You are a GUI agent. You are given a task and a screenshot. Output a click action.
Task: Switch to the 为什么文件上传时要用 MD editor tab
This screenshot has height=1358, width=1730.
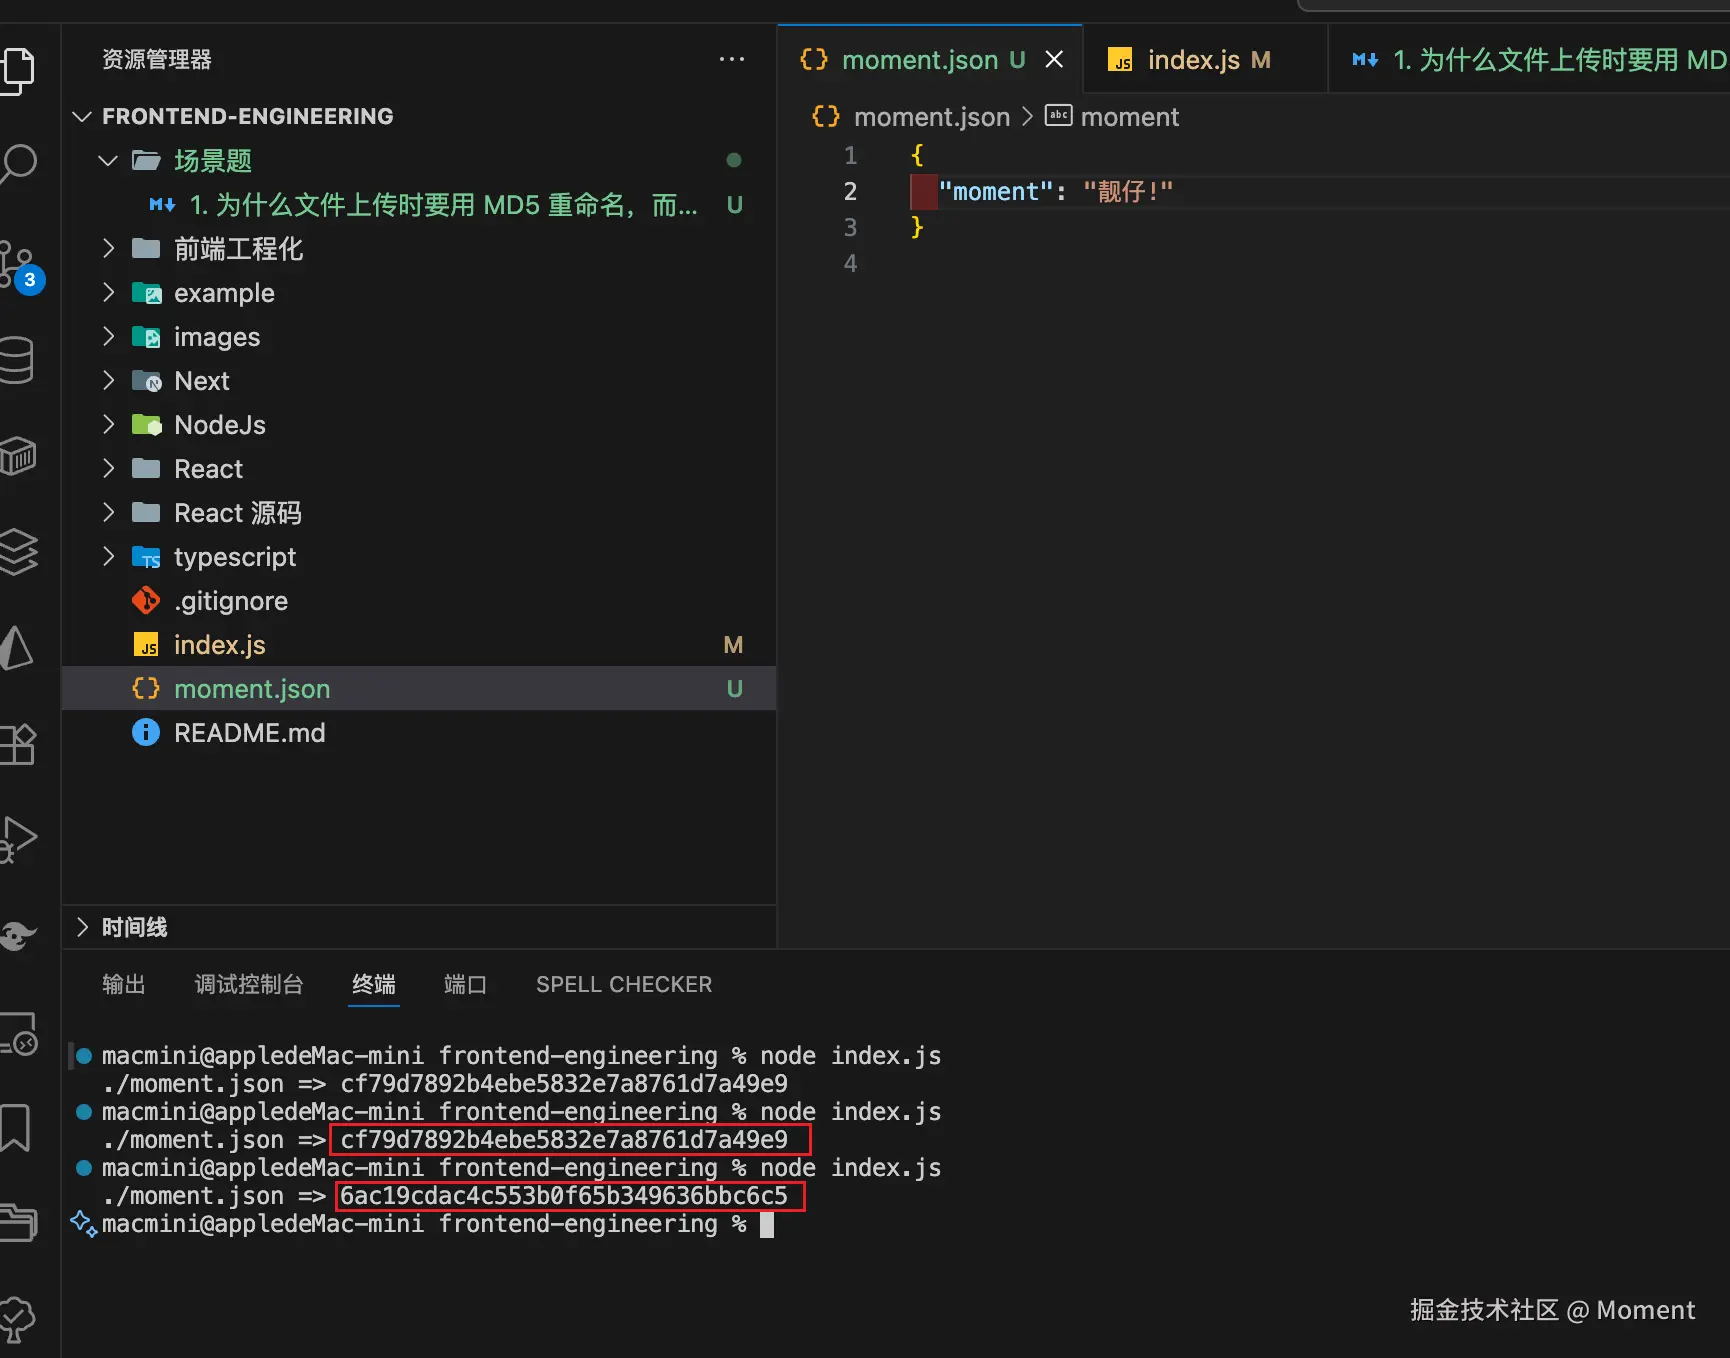coord(1530,60)
